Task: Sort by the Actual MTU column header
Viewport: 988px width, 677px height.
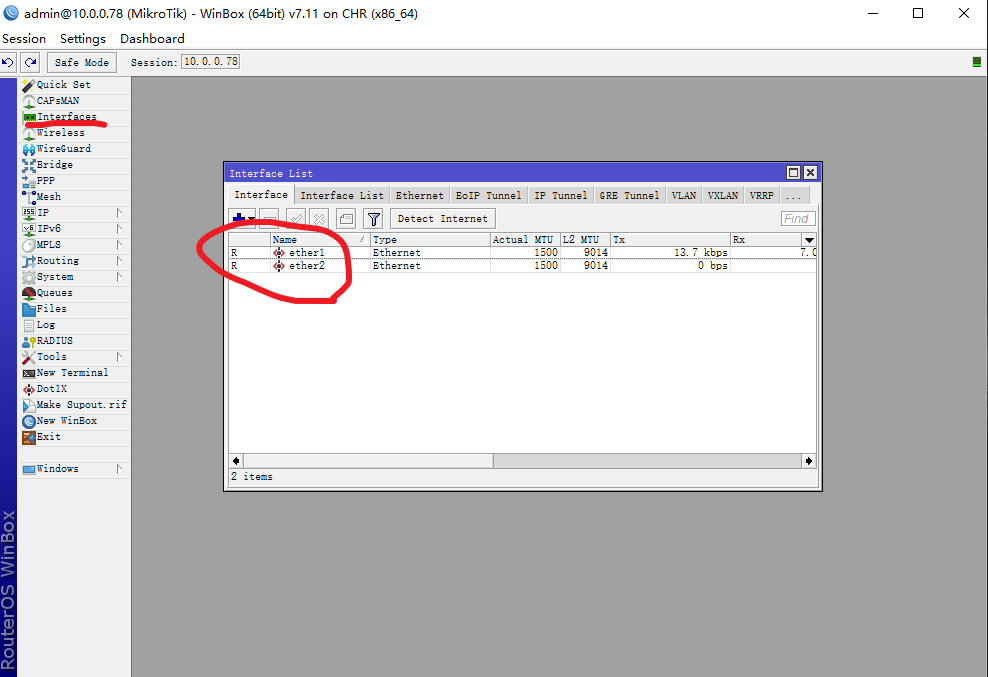Action: 526,240
